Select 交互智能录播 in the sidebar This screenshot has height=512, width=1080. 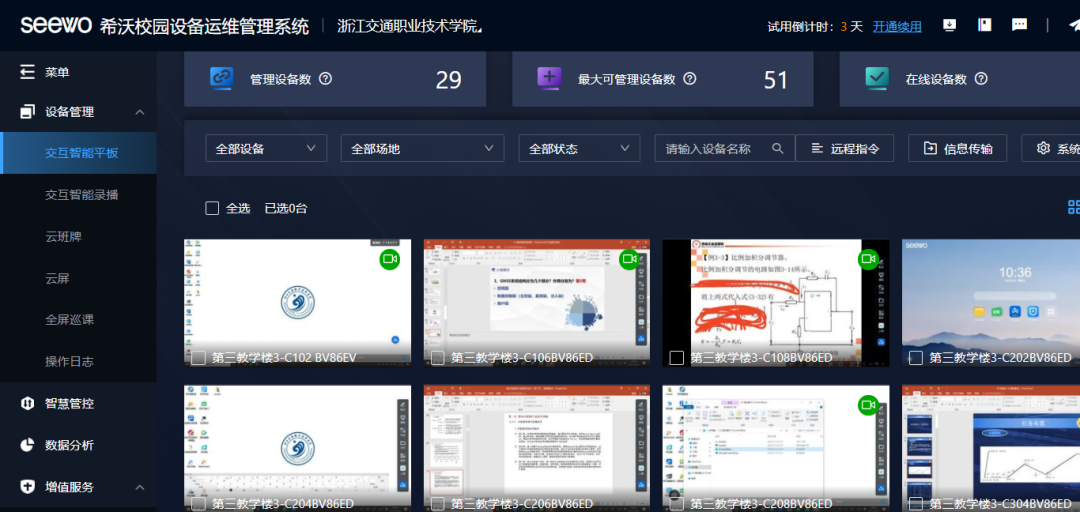pyautogui.click(x=81, y=195)
